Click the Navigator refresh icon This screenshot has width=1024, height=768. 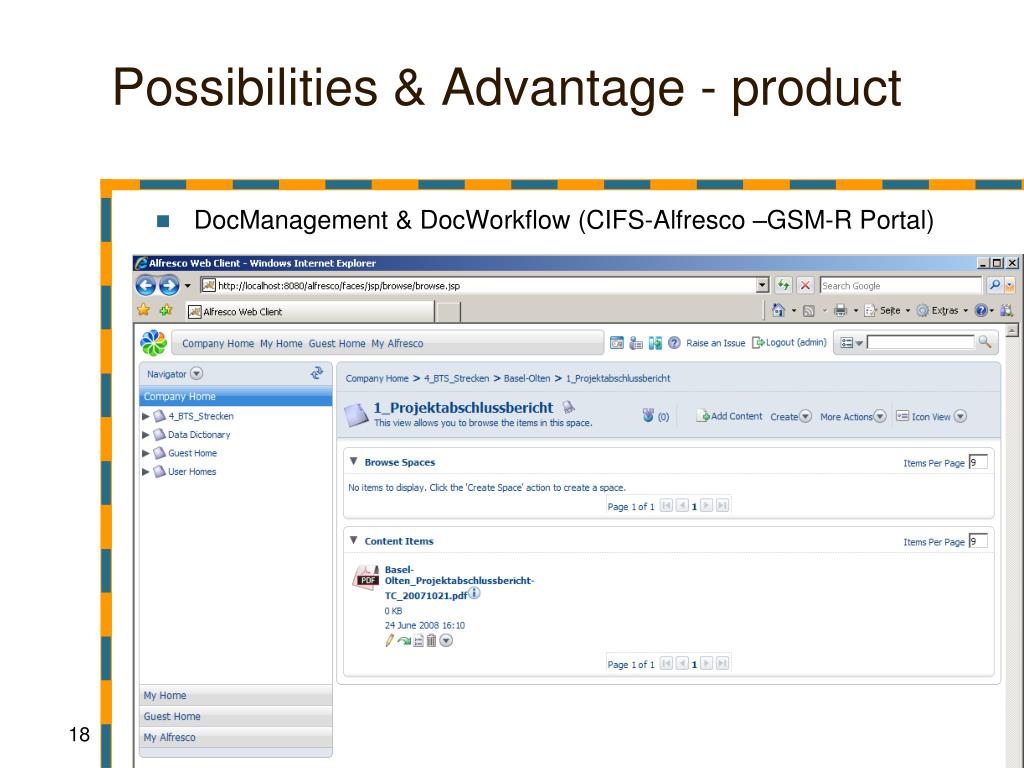tap(317, 373)
